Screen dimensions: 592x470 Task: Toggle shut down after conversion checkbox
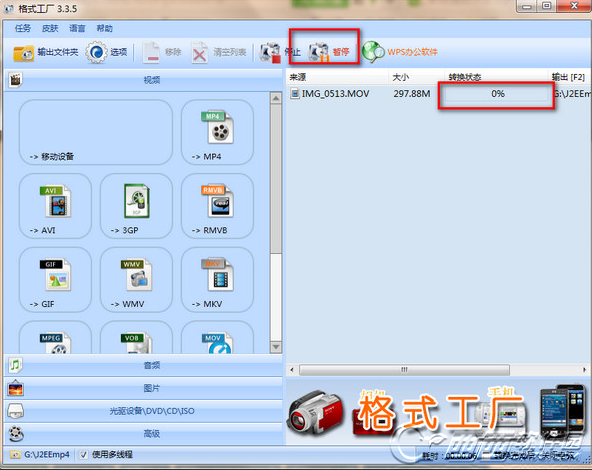(x=487, y=456)
